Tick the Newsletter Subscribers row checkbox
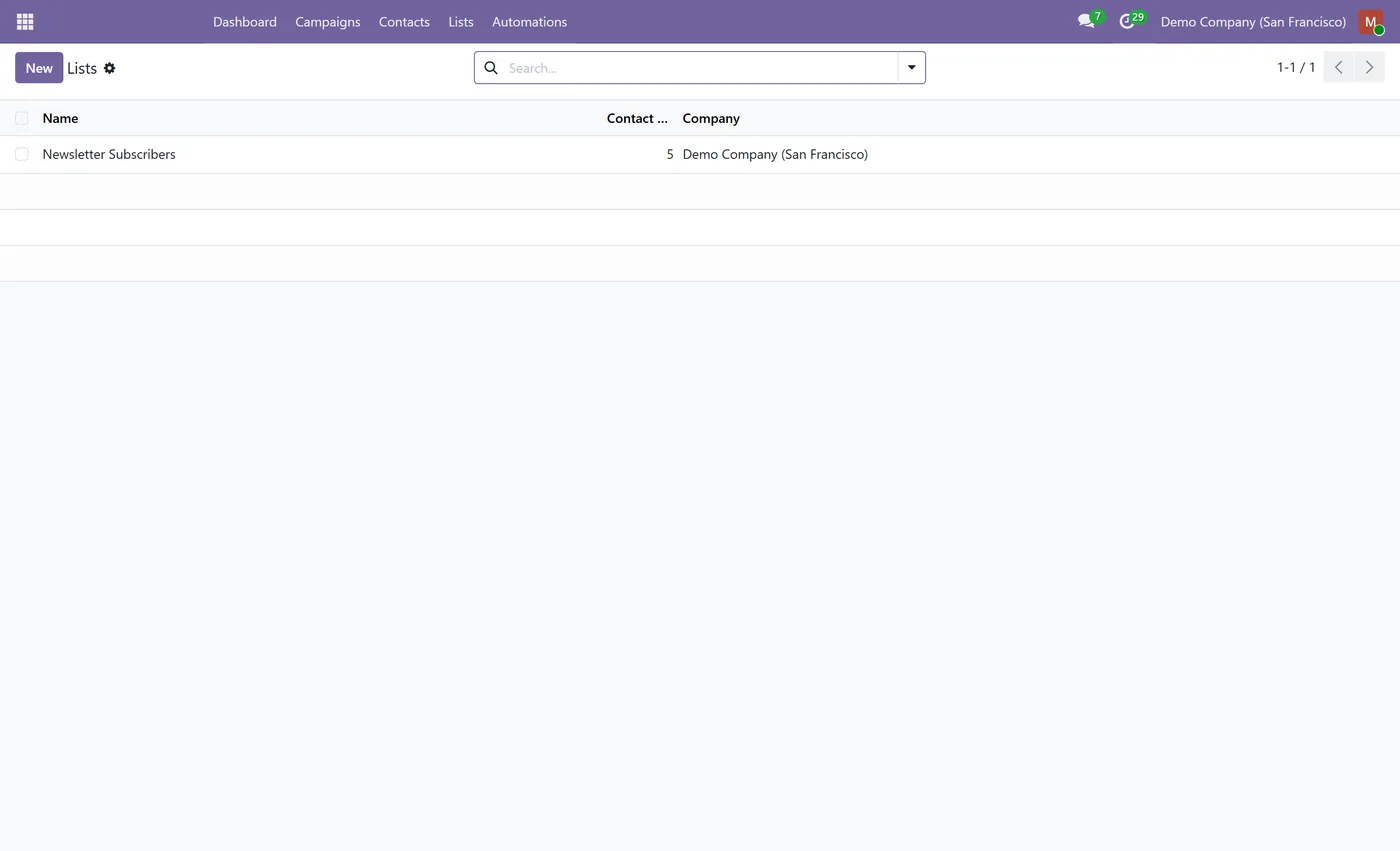 [x=22, y=154]
